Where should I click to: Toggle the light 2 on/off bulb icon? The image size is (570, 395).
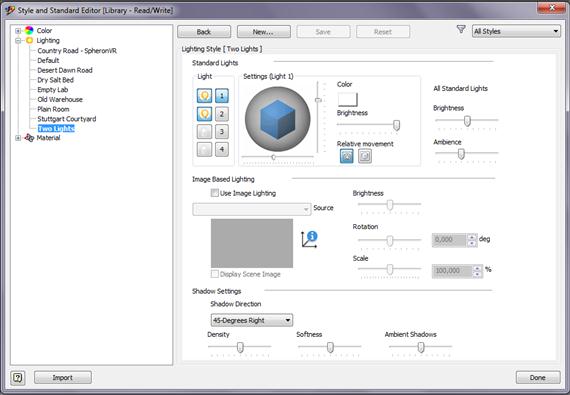[x=204, y=114]
